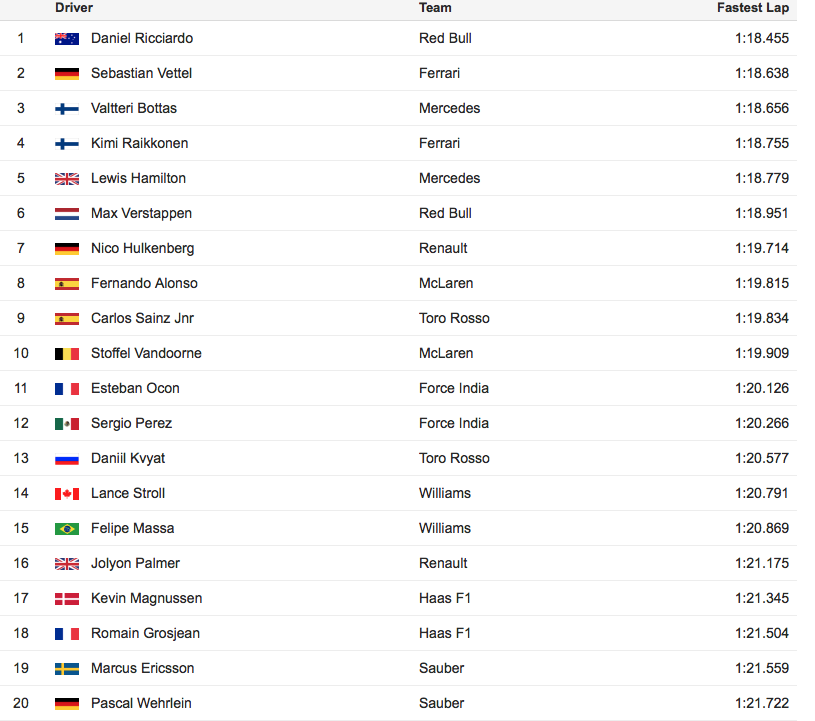Viewport: 815px width, 721px height.
Task: Click the Brazilian flag beside Felipe Massa
Action: pos(67,529)
